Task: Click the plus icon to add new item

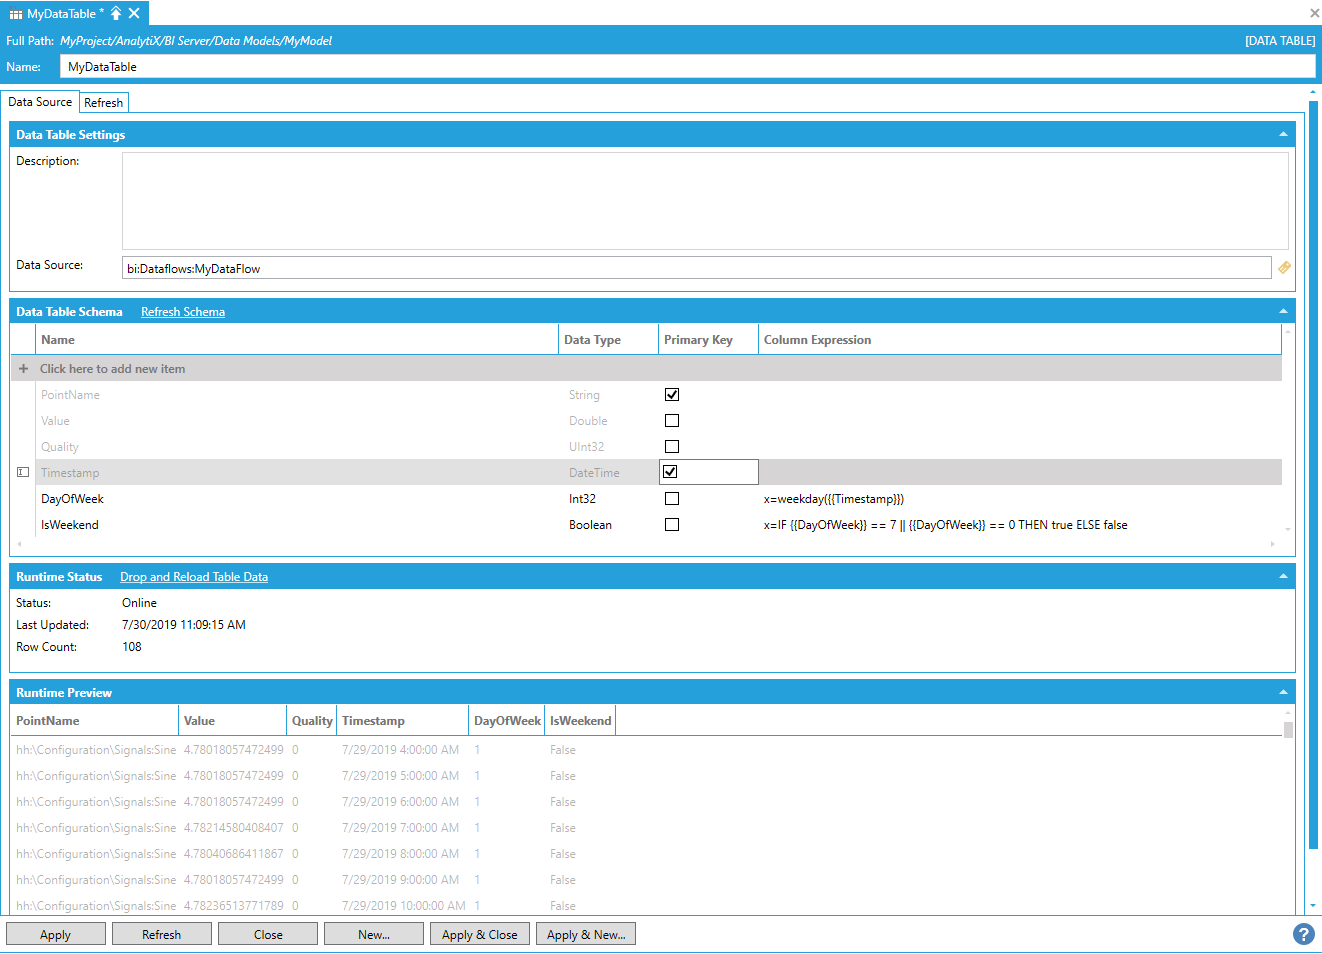Action: point(23,369)
